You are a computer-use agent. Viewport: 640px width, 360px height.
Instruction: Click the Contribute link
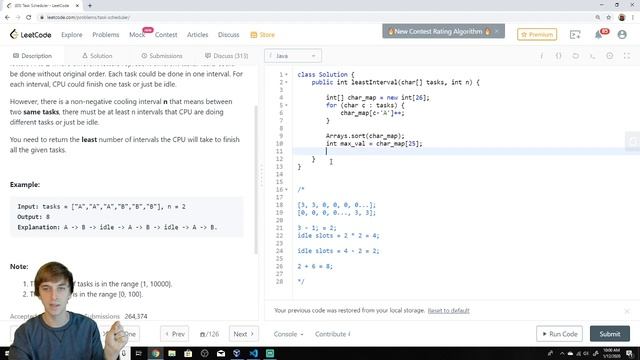[333, 334]
